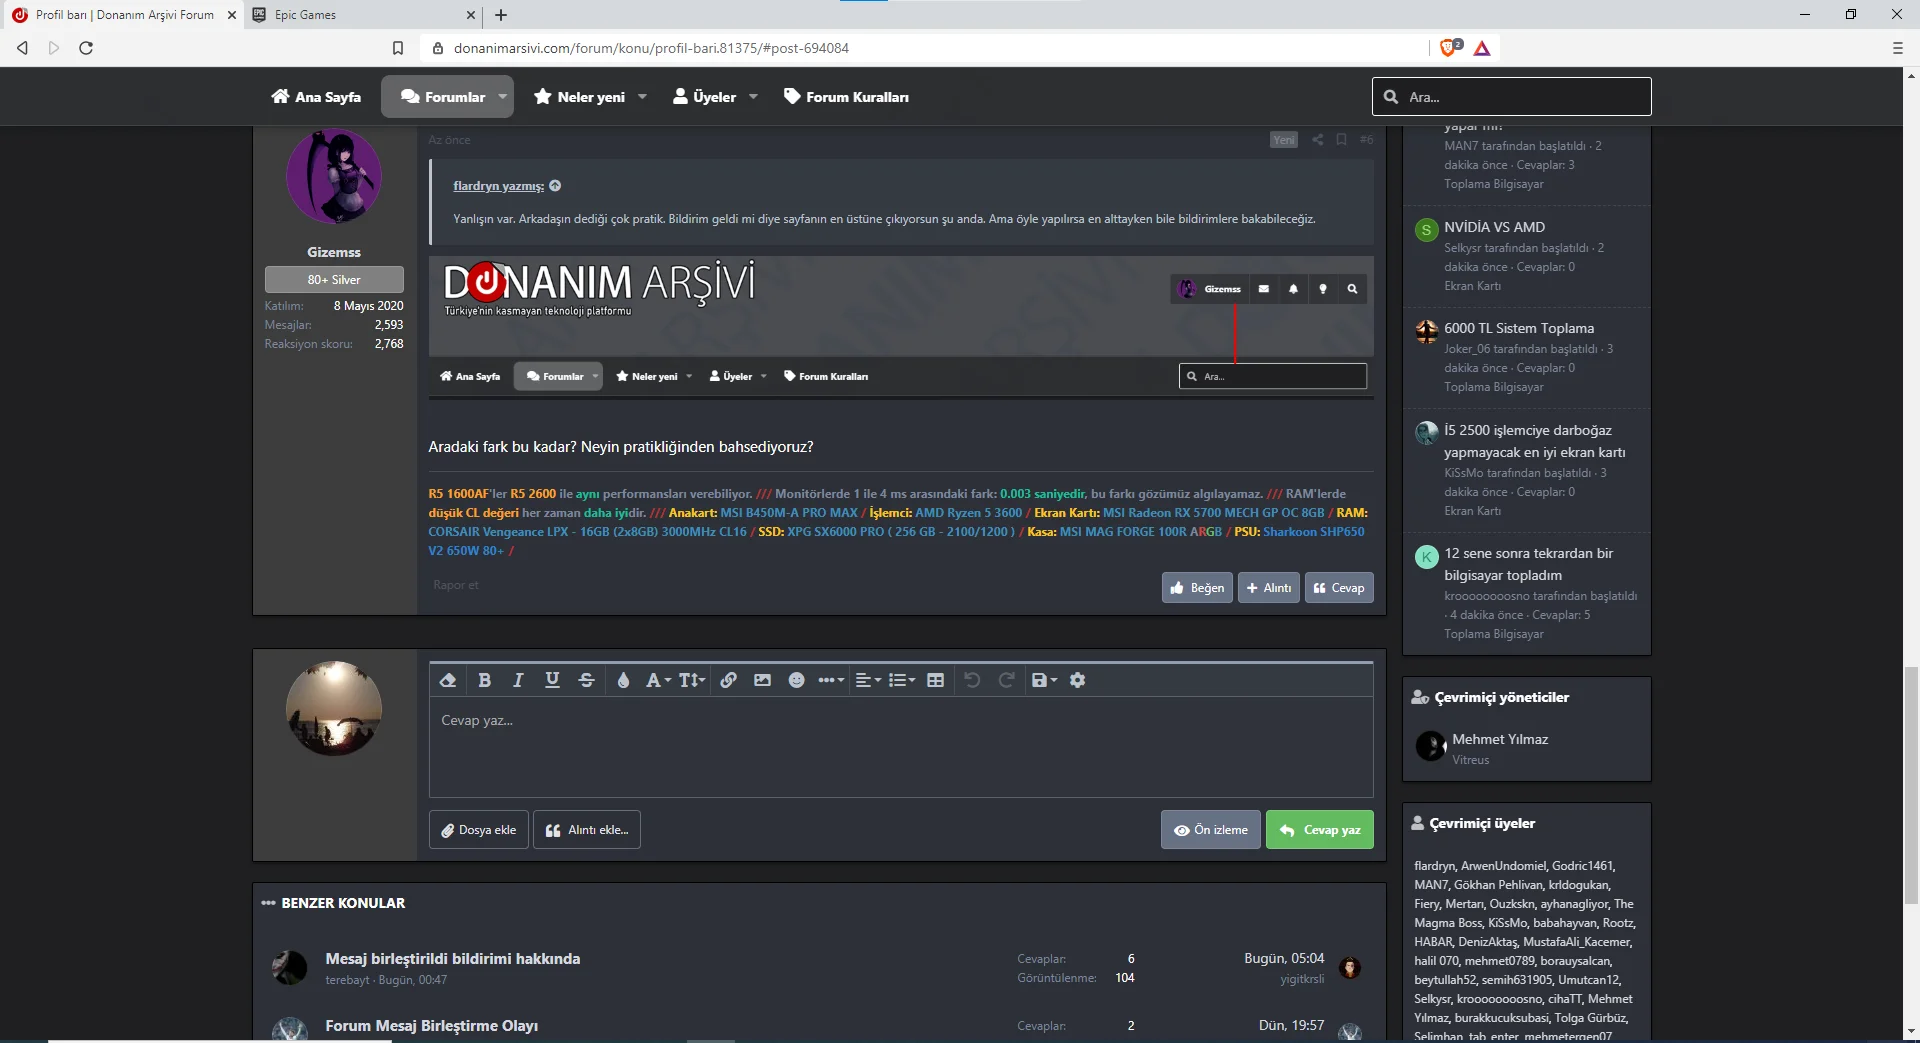Bookmark this post with bookmark icon
Screen dimensions: 1920x1043
coord(1341,140)
